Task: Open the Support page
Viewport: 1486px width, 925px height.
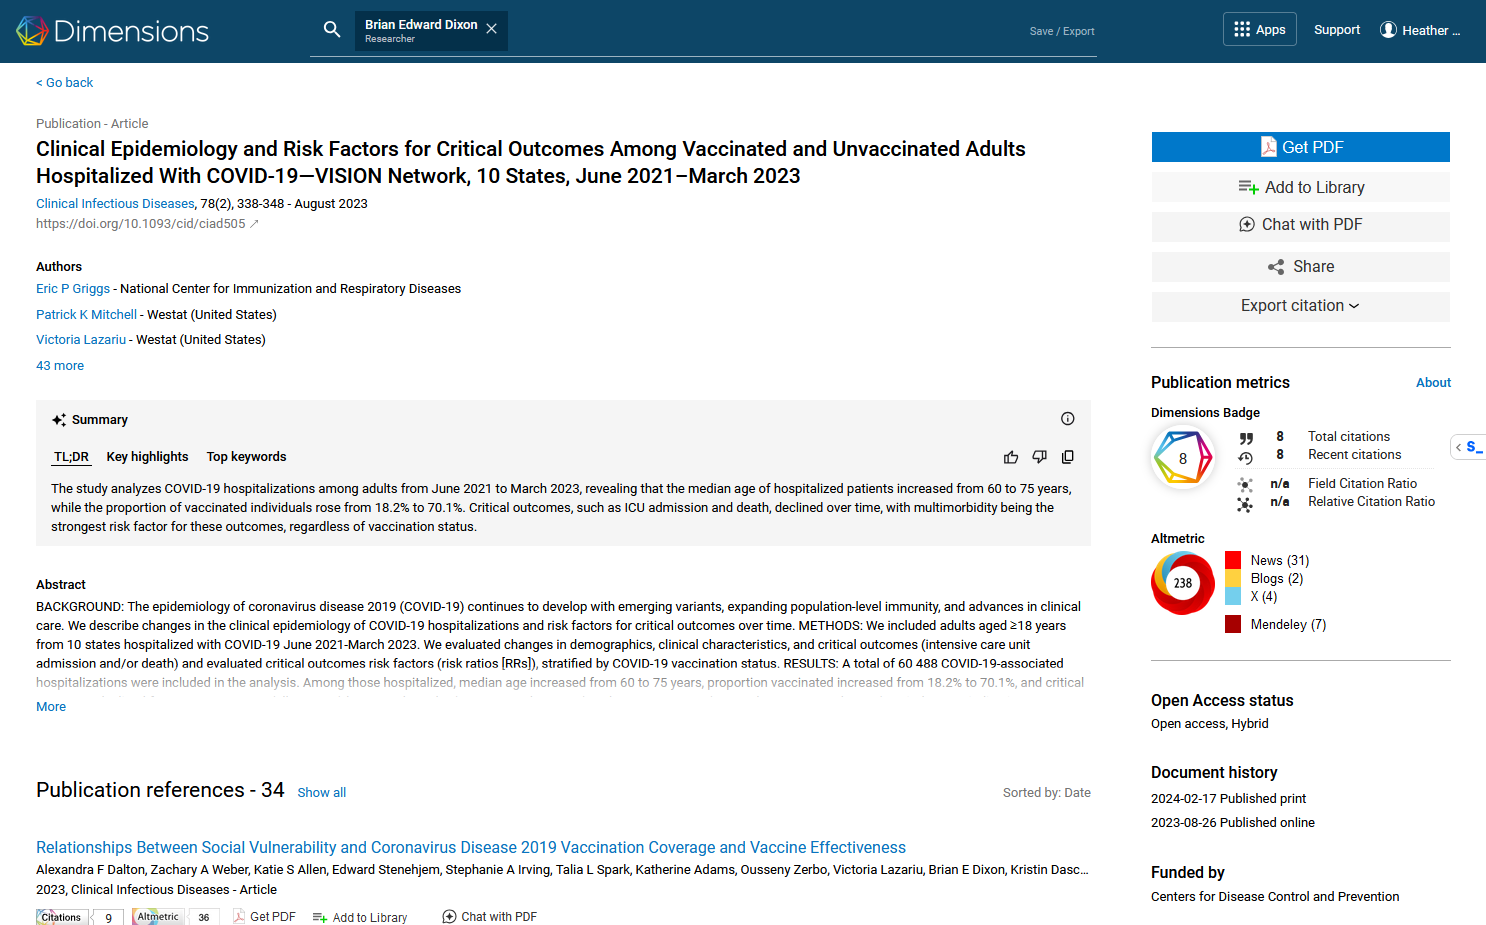Action: 1337,30
